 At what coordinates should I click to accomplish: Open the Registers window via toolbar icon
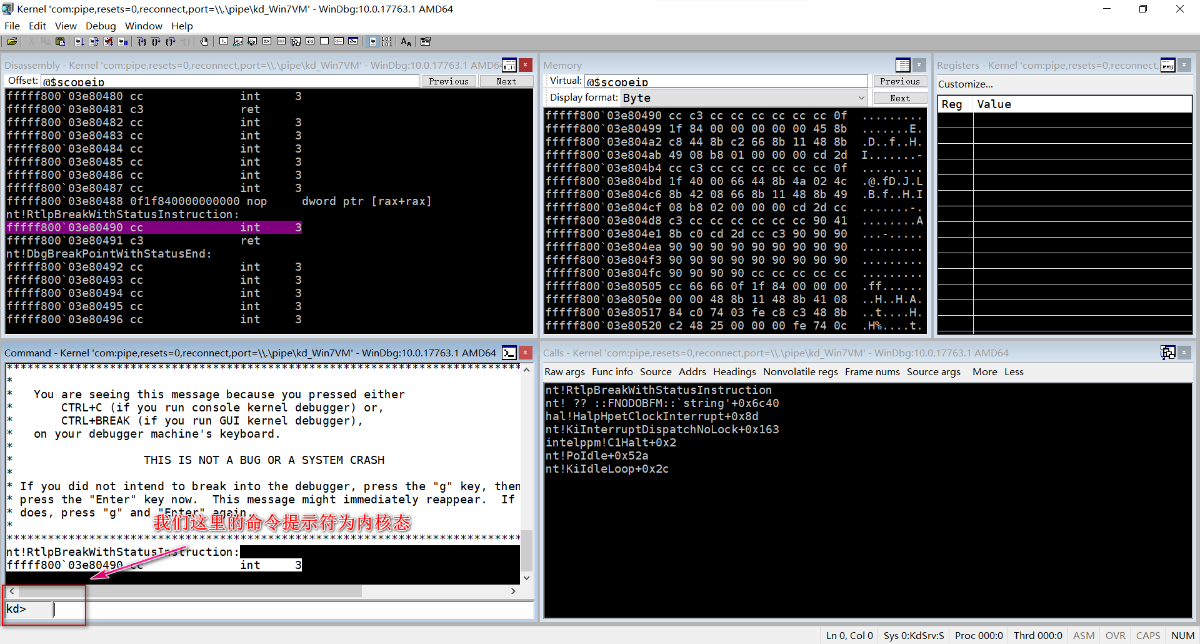coord(267,42)
